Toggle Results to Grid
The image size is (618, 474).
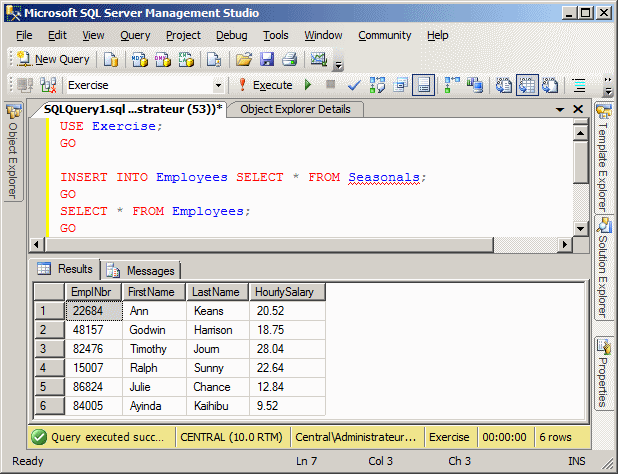point(527,85)
